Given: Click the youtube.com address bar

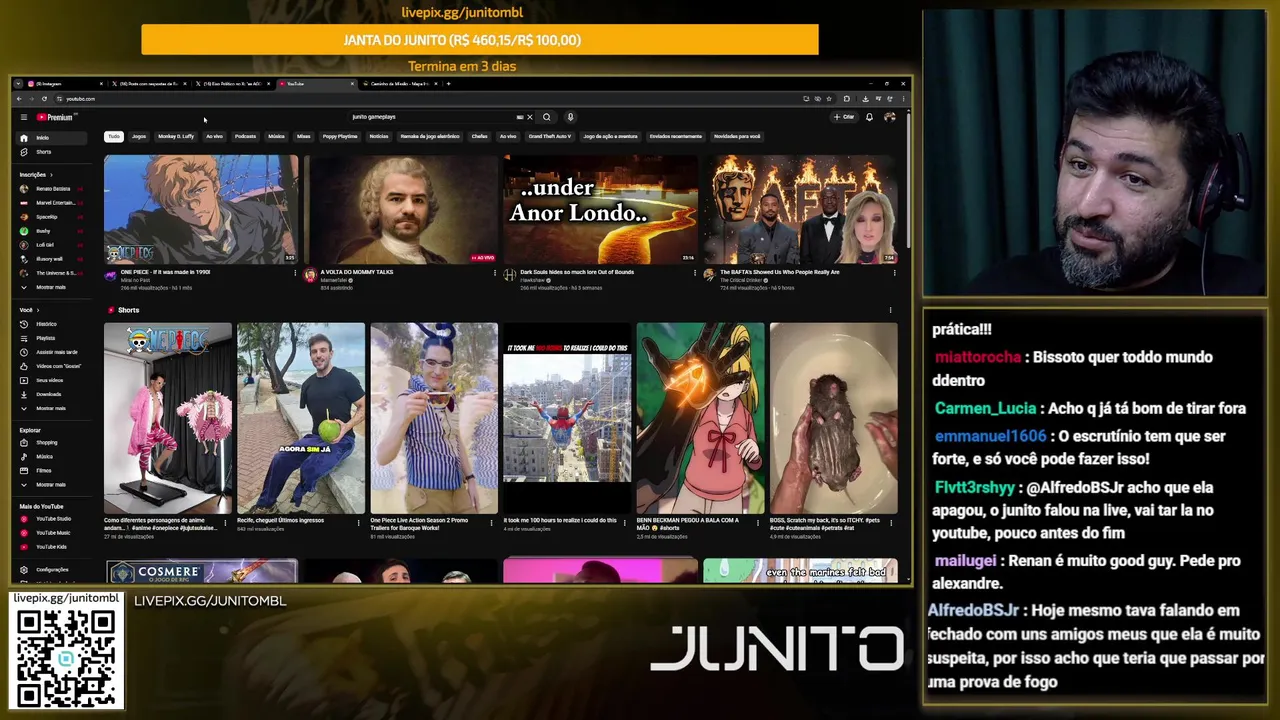Looking at the screenshot, I should 430,99.
